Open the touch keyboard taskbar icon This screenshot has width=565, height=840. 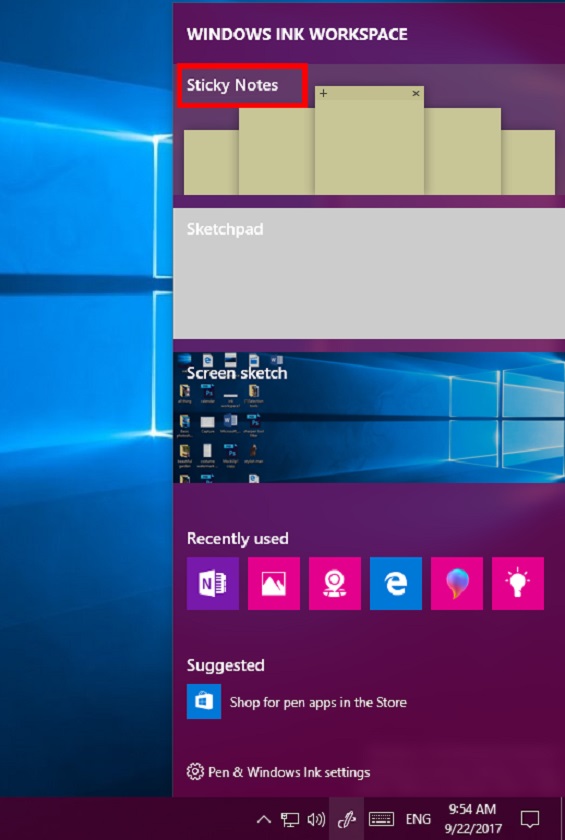[x=381, y=819]
